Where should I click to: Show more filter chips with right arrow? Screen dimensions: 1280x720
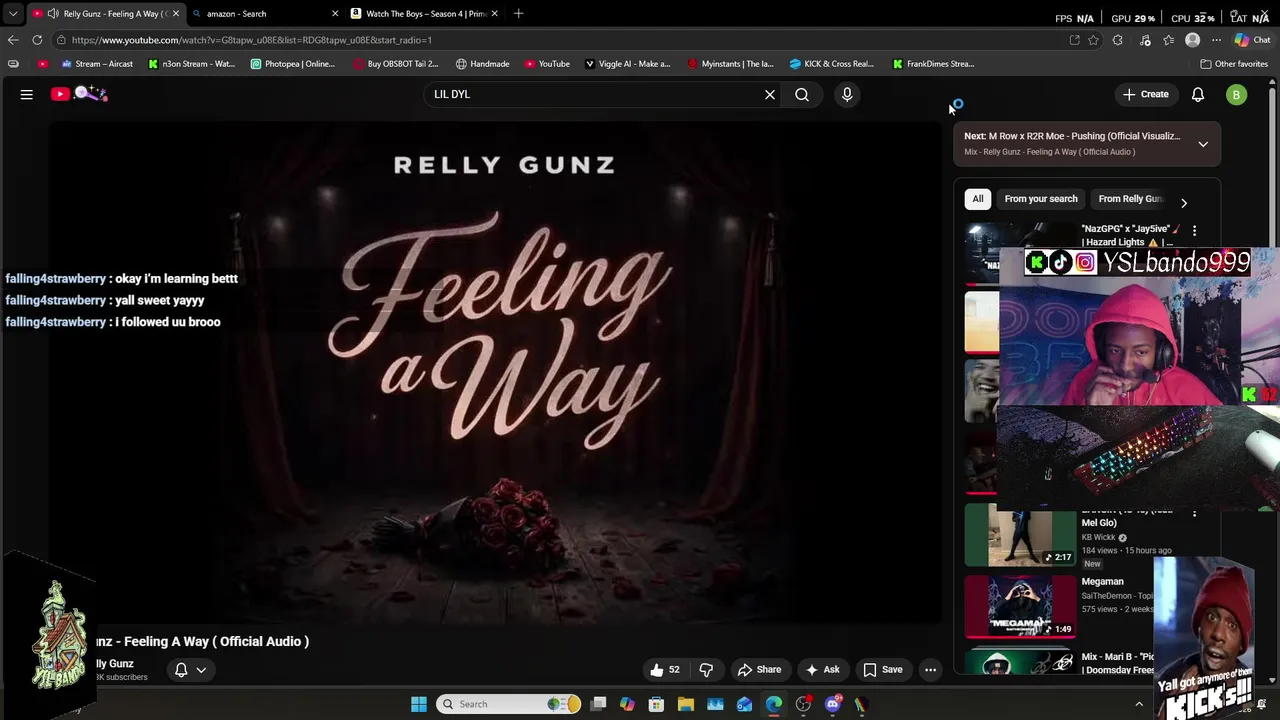(1184, 203)
